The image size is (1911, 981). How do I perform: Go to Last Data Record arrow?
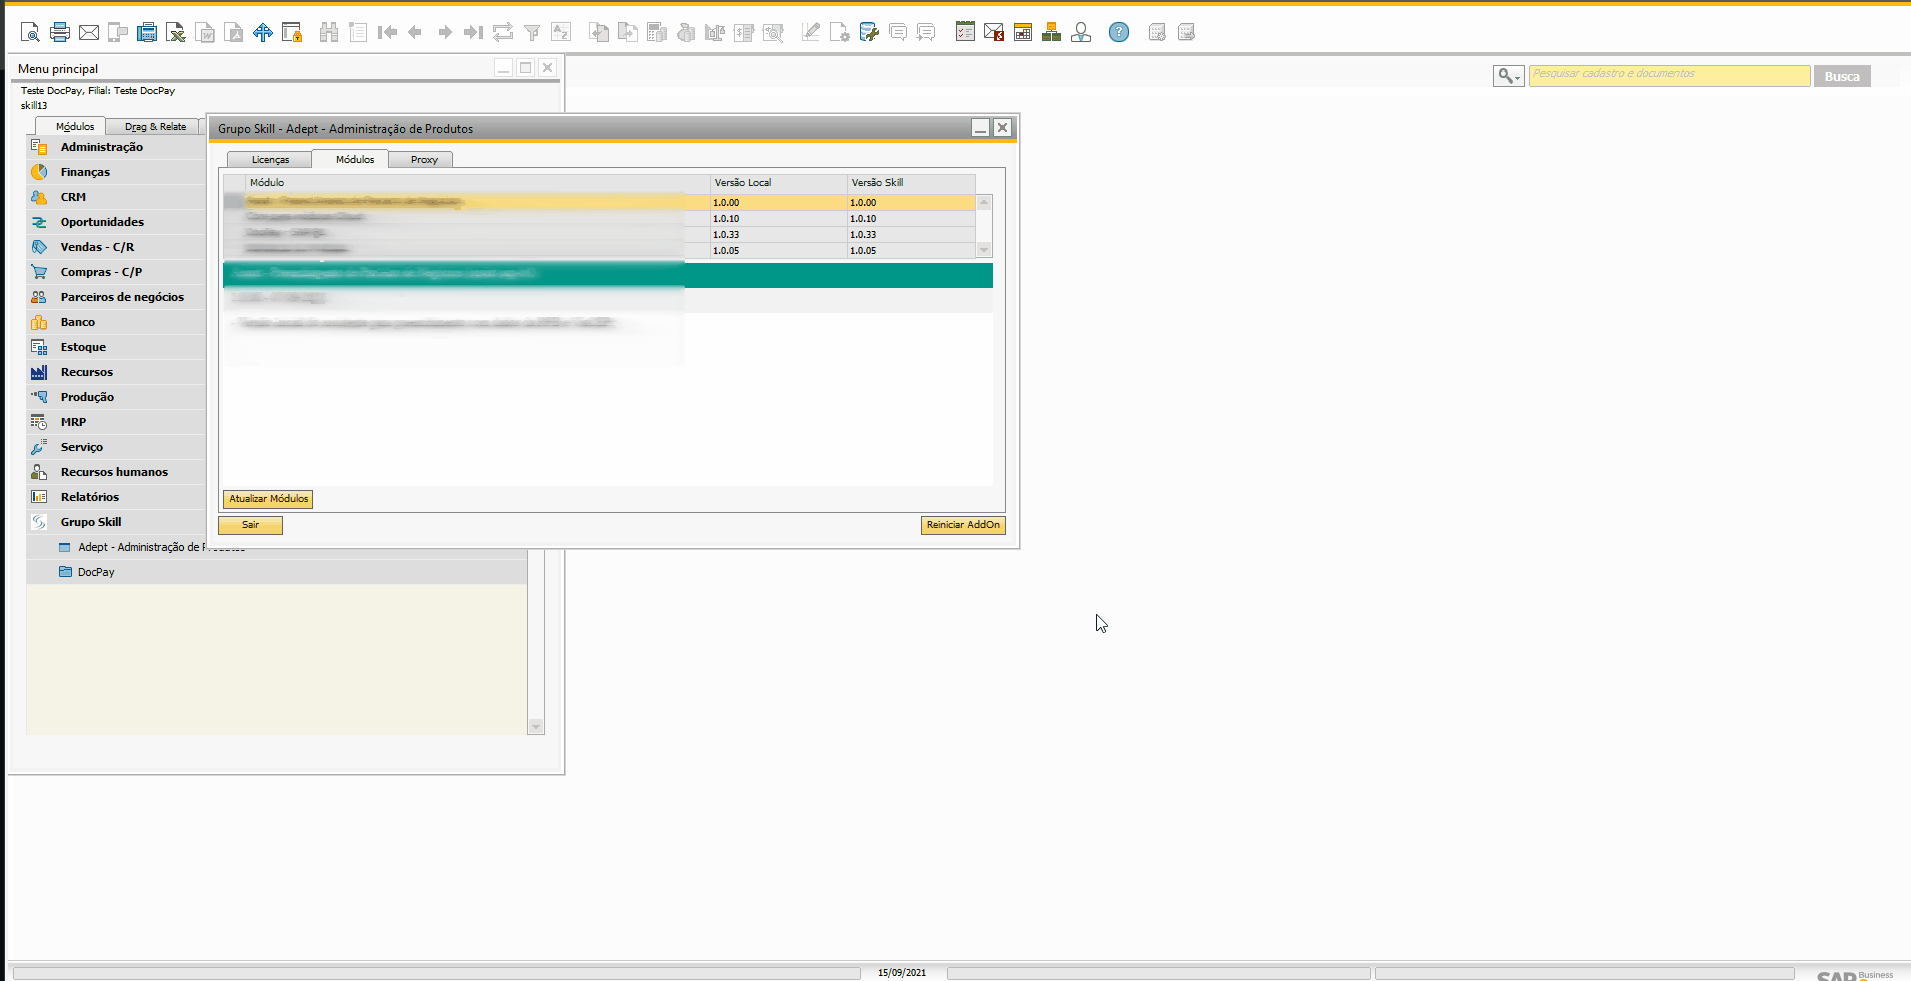click(x=474, y=32)
